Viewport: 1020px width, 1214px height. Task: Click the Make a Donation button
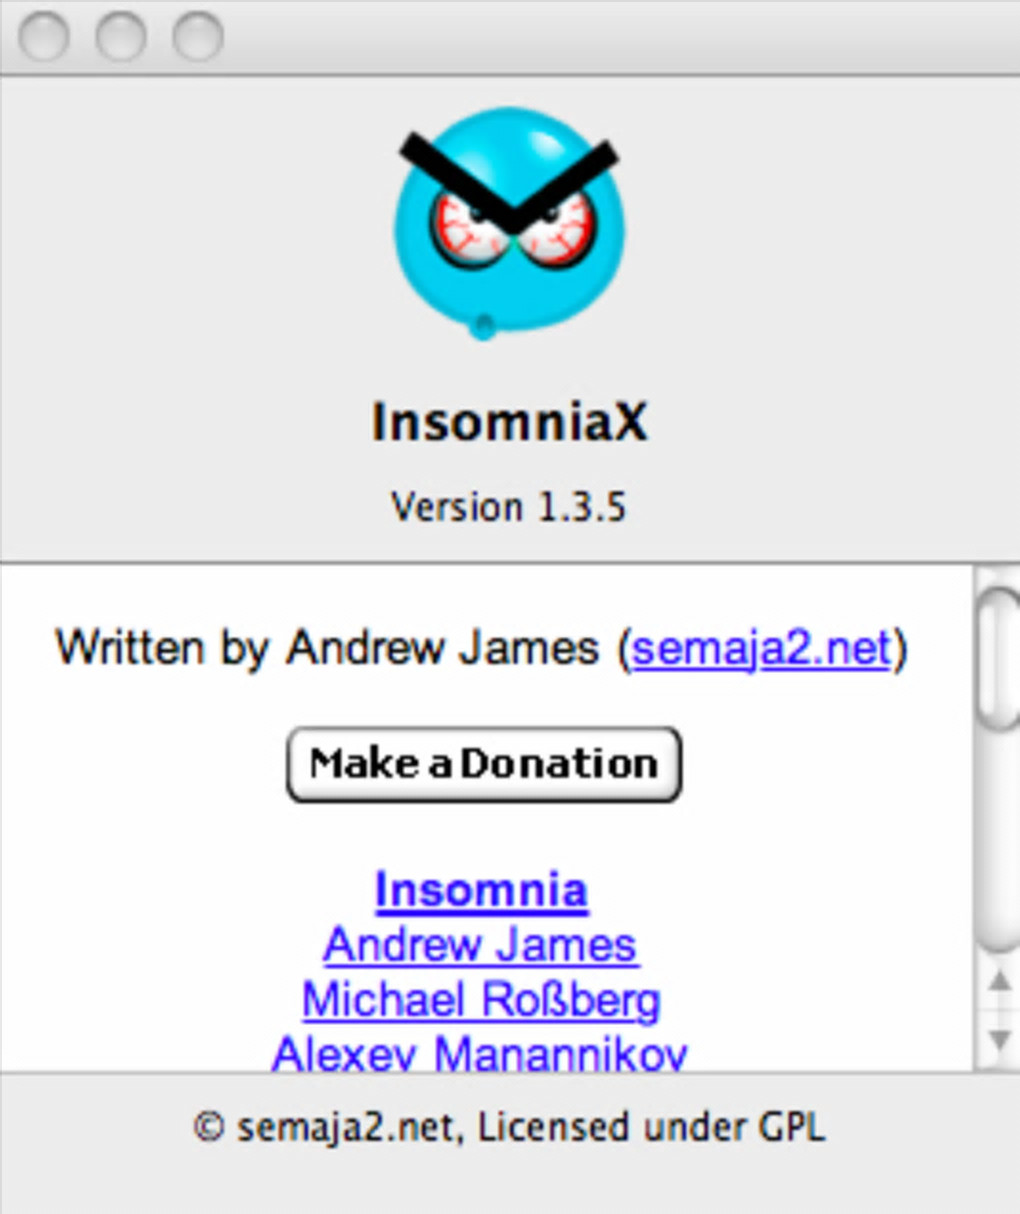click(x=484, y=765)
